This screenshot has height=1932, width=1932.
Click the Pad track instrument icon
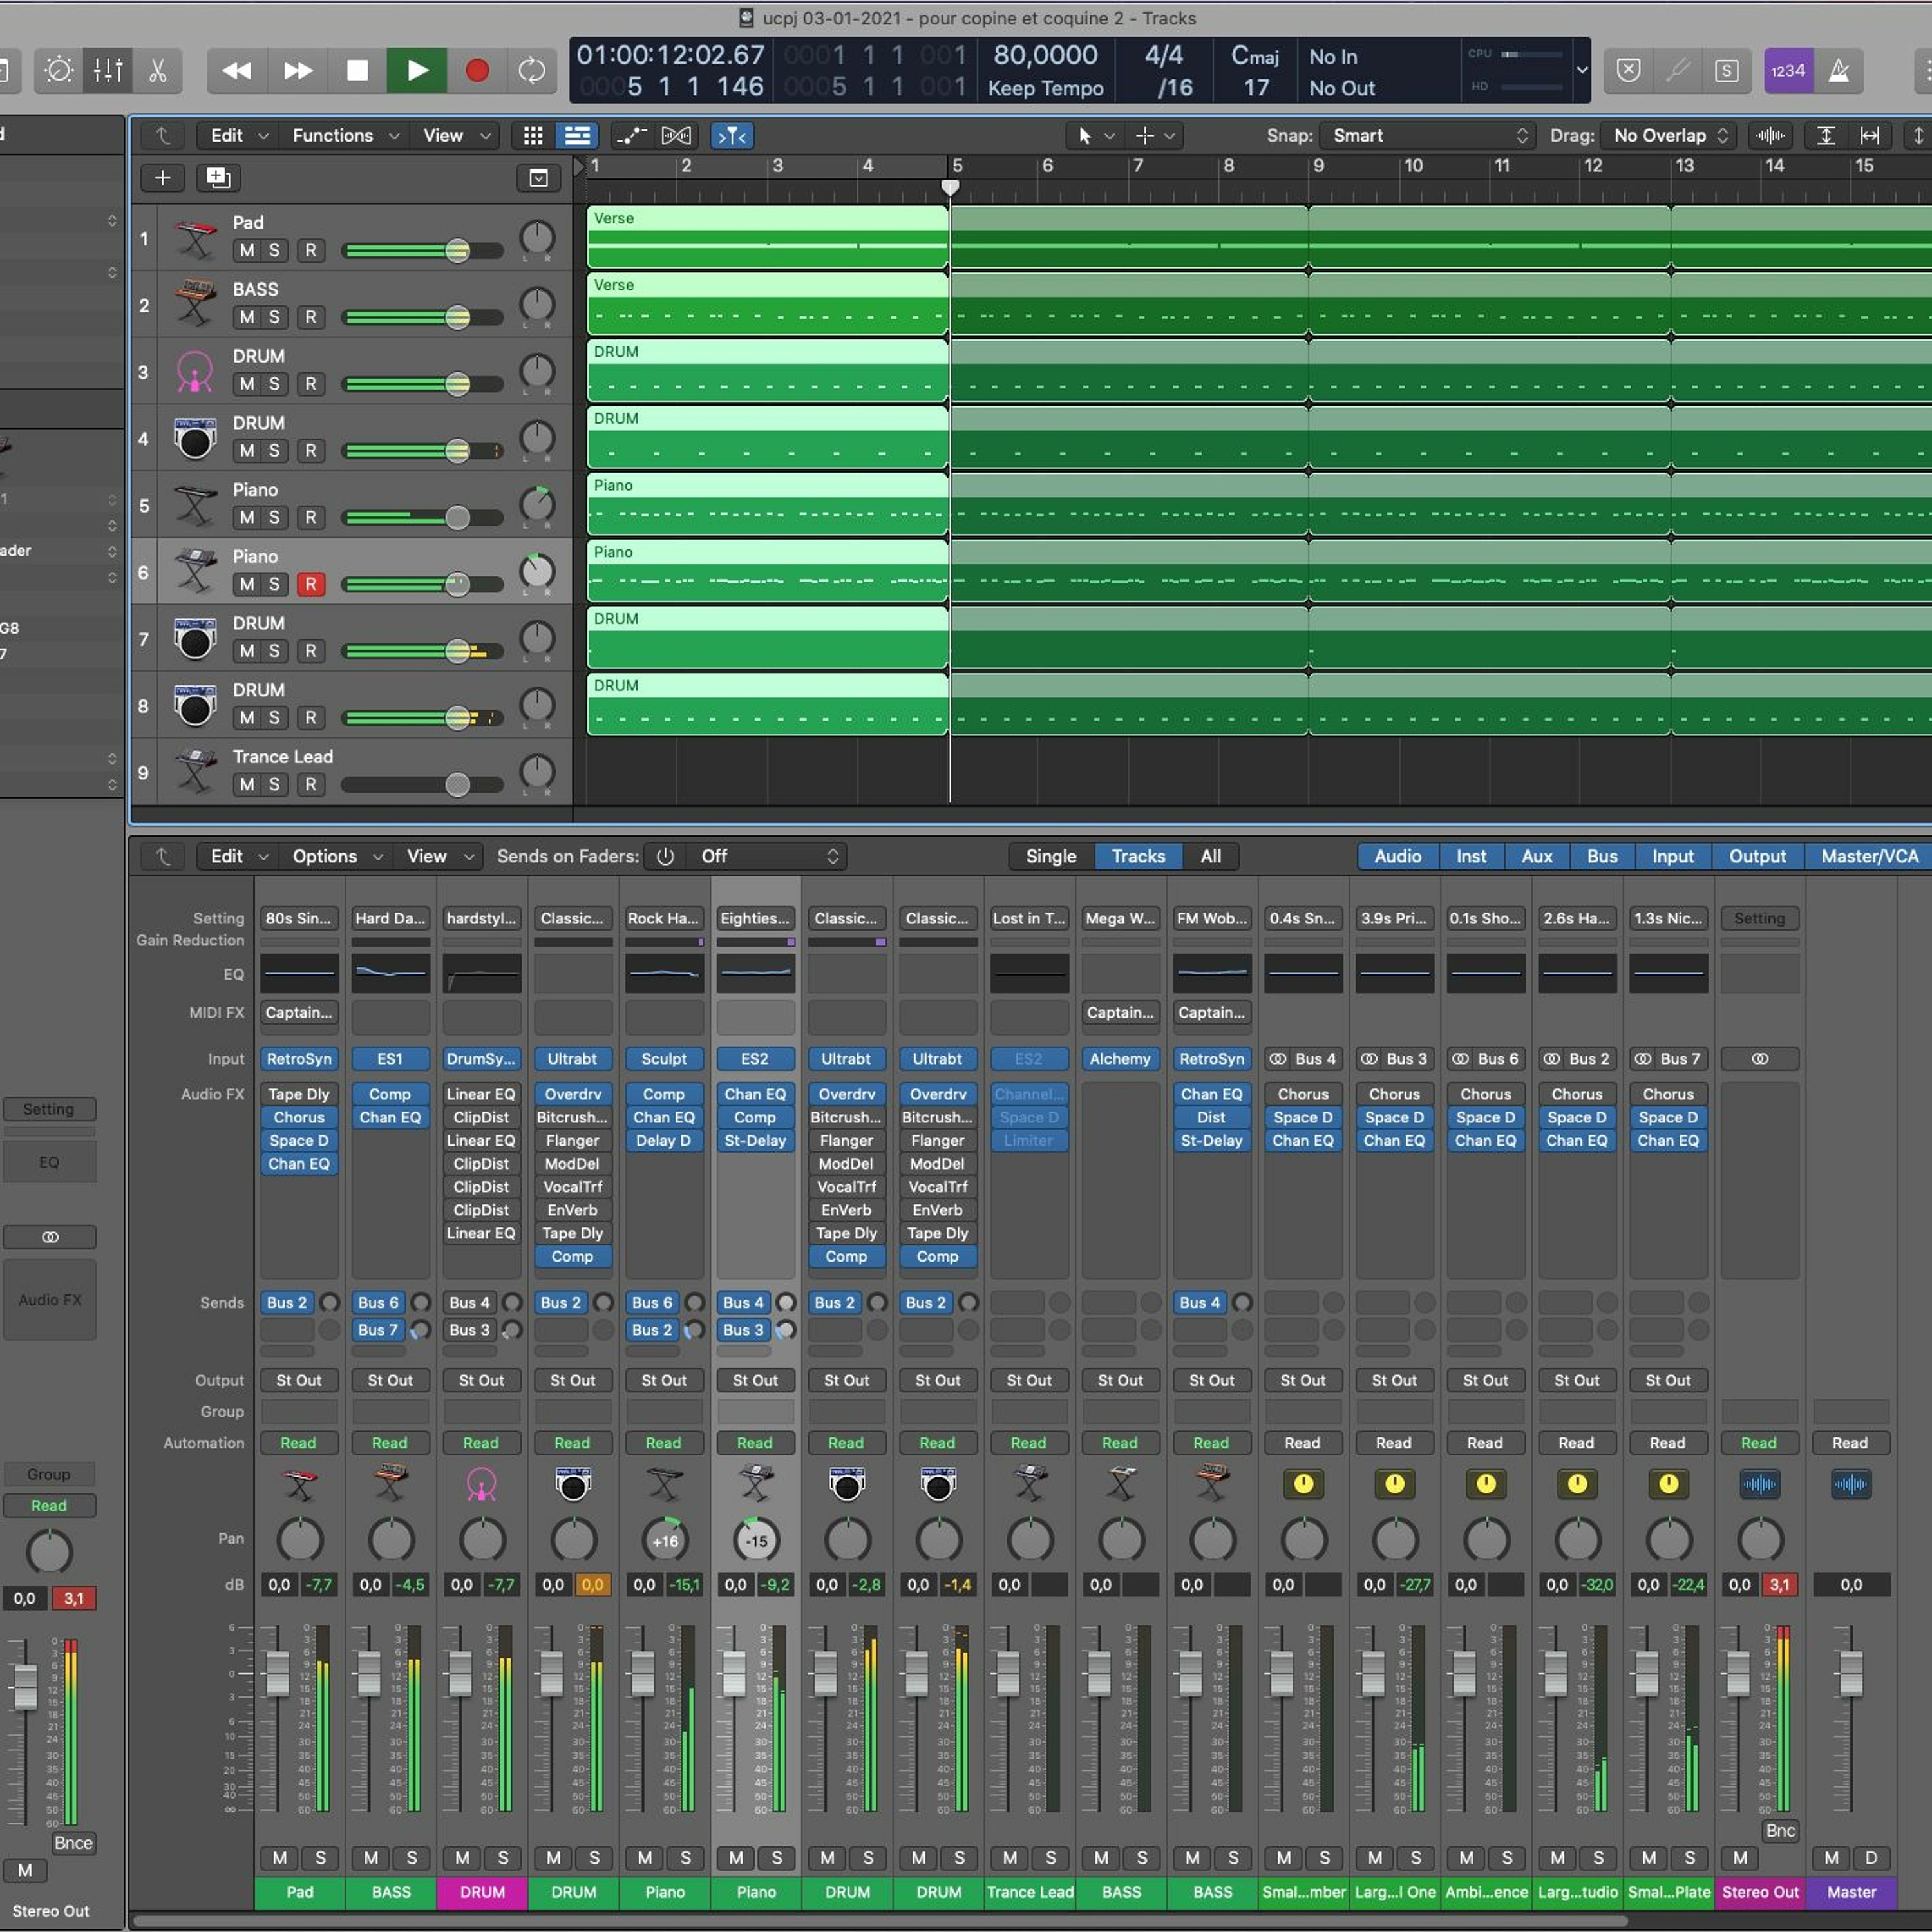tap(195, 238)
